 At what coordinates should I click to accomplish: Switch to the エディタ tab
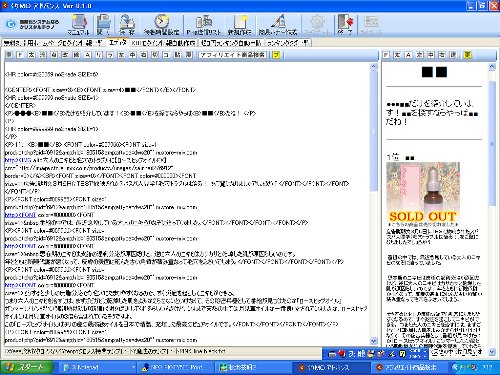pyautogui.click(x=118, y=43)
